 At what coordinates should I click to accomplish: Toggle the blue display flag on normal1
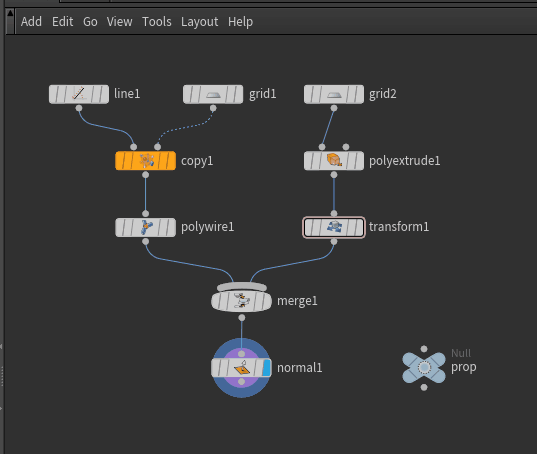pyautogui.click(x=266, y=368)
